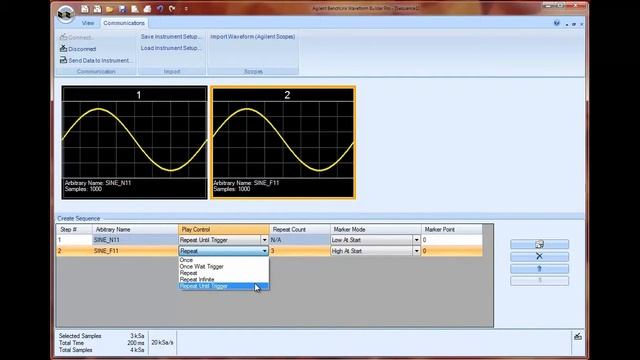Choose highlighted Repeat Until Trigger option
The height and width of the screenshot is (360, 640).
tap(224, 286)
